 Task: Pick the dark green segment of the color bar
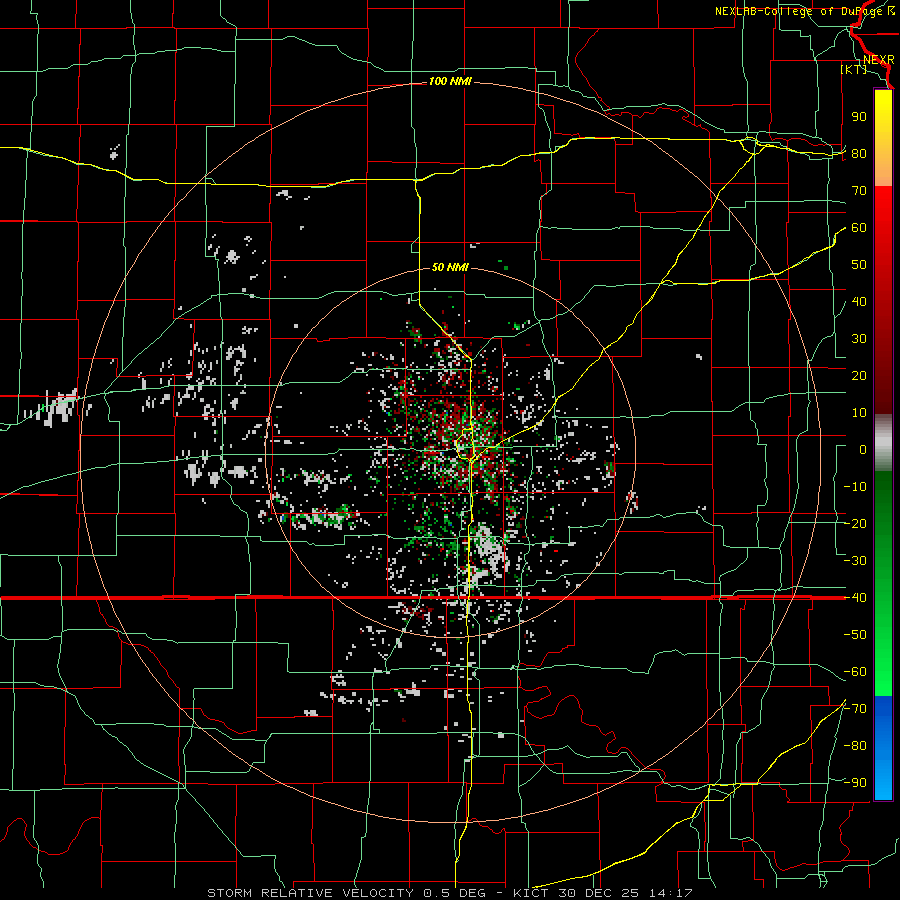coord(883,494)
